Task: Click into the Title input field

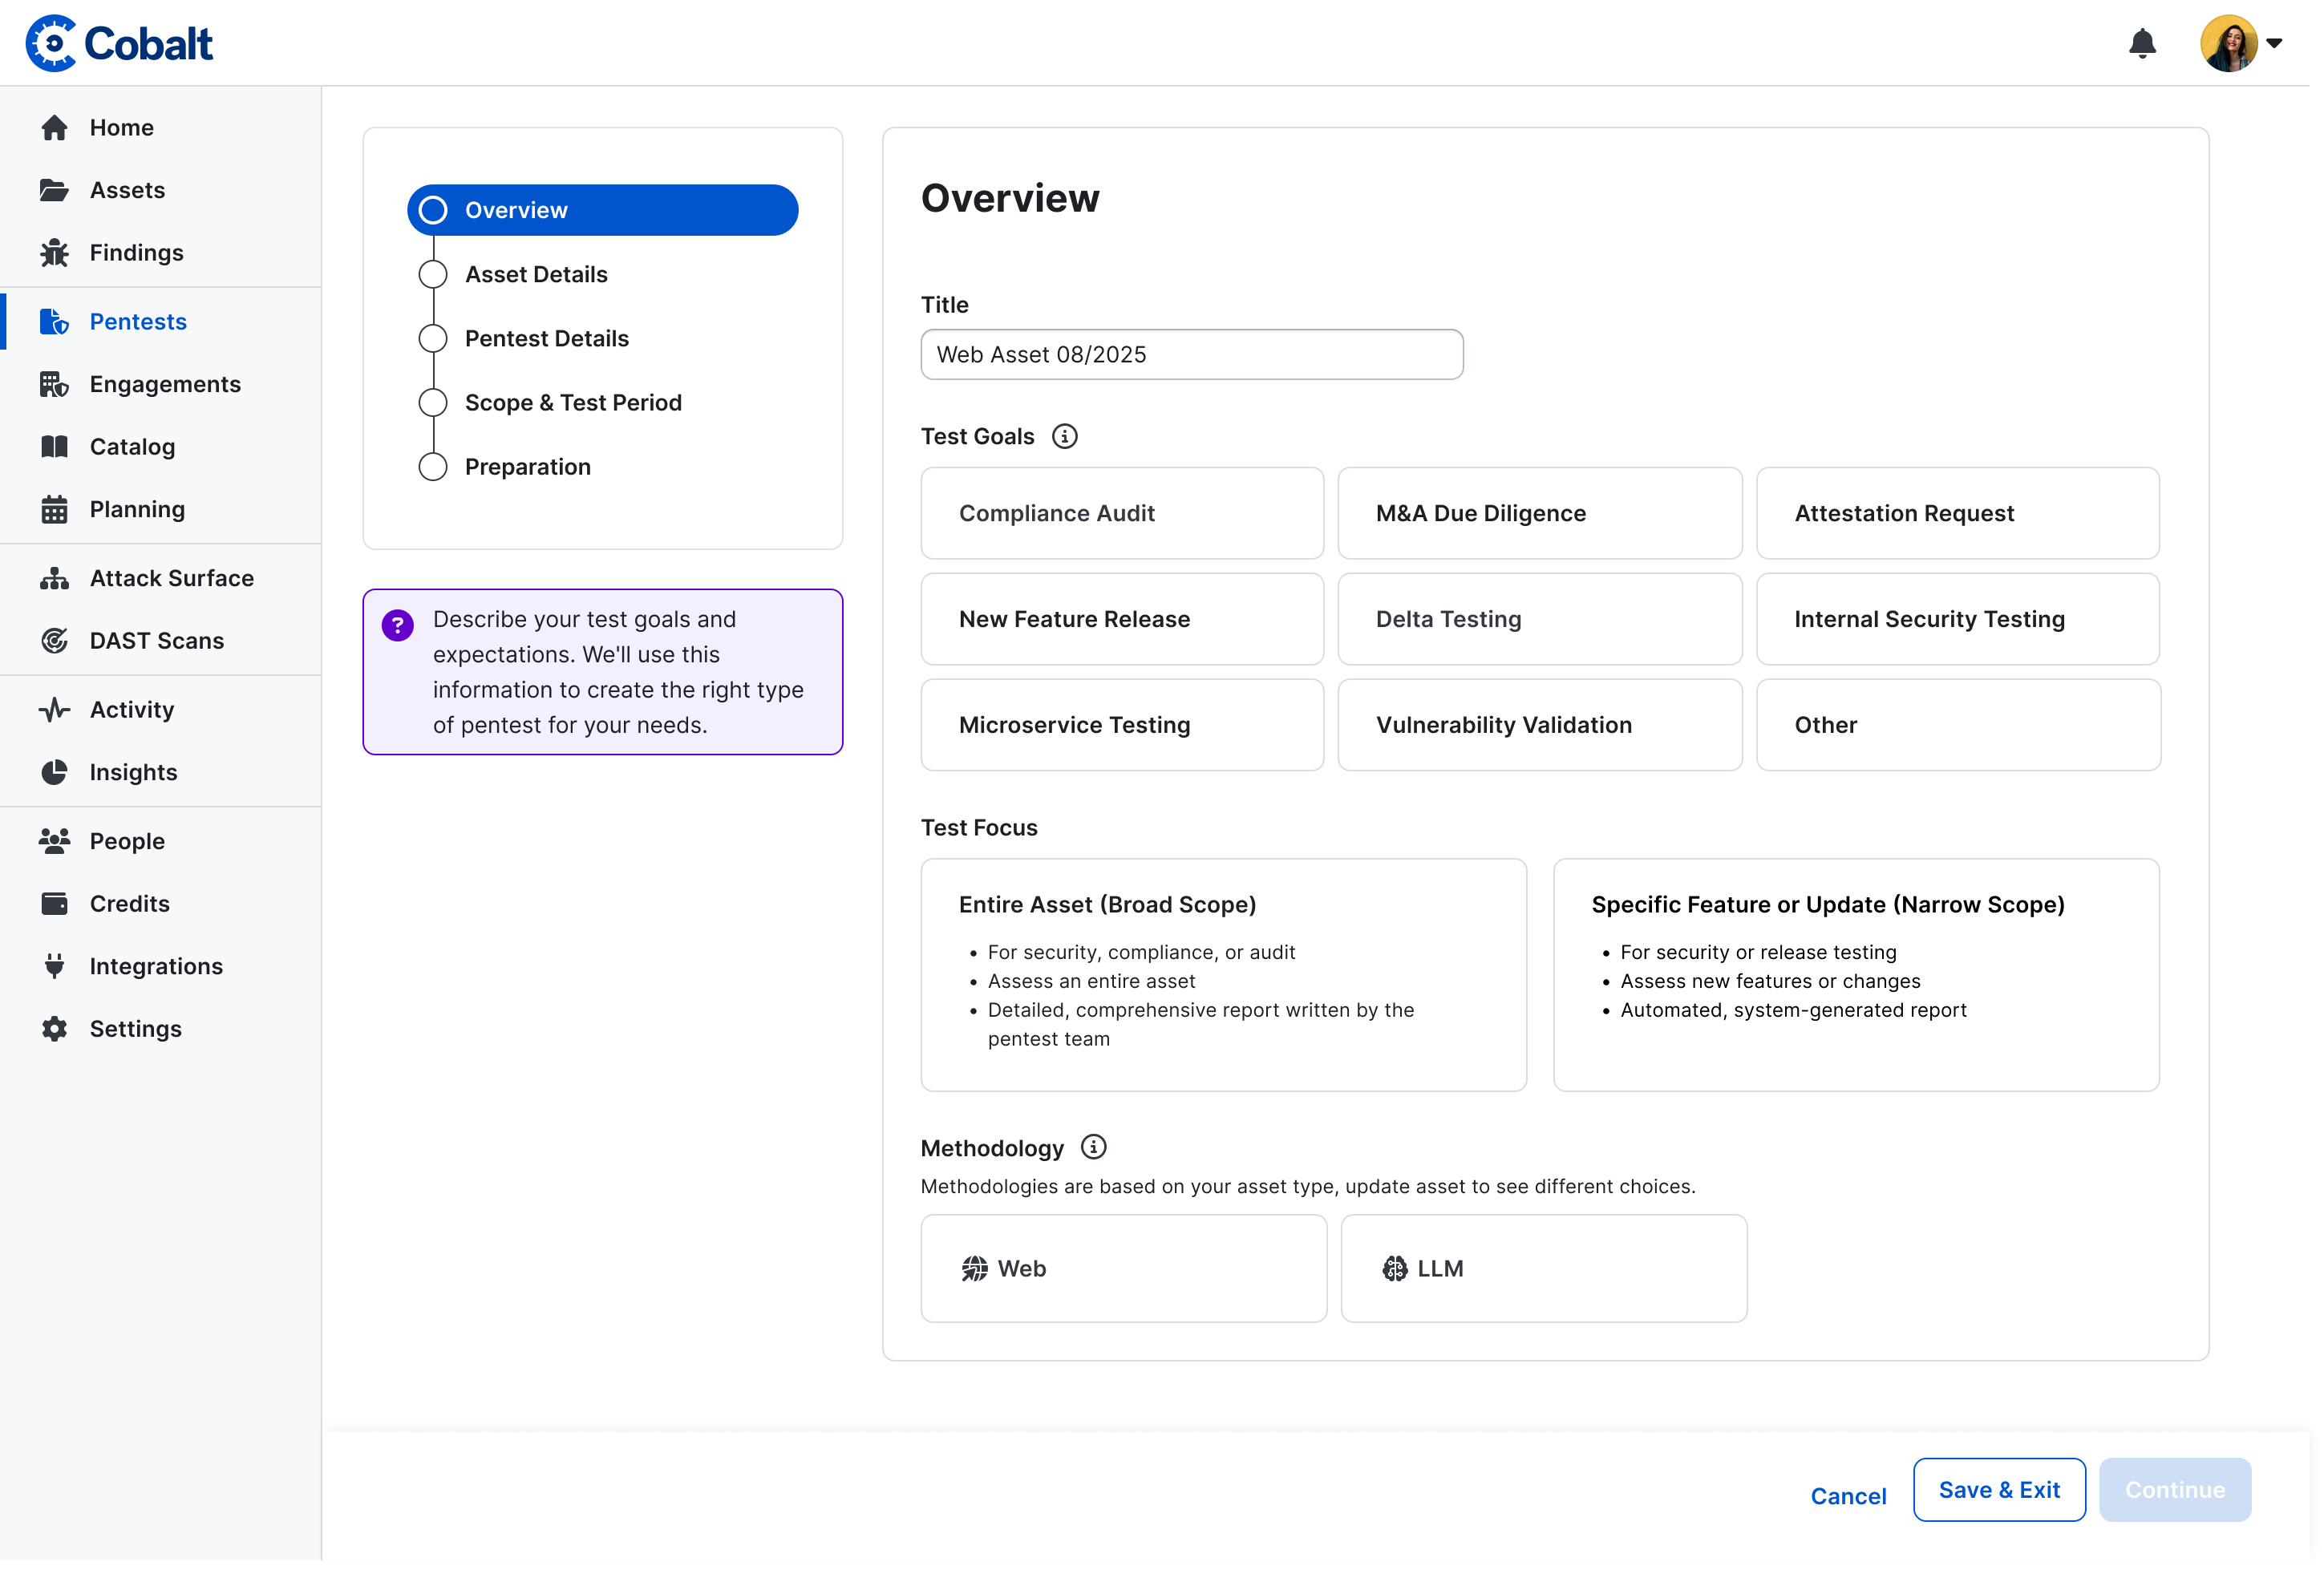Action: pos(1190,355)
